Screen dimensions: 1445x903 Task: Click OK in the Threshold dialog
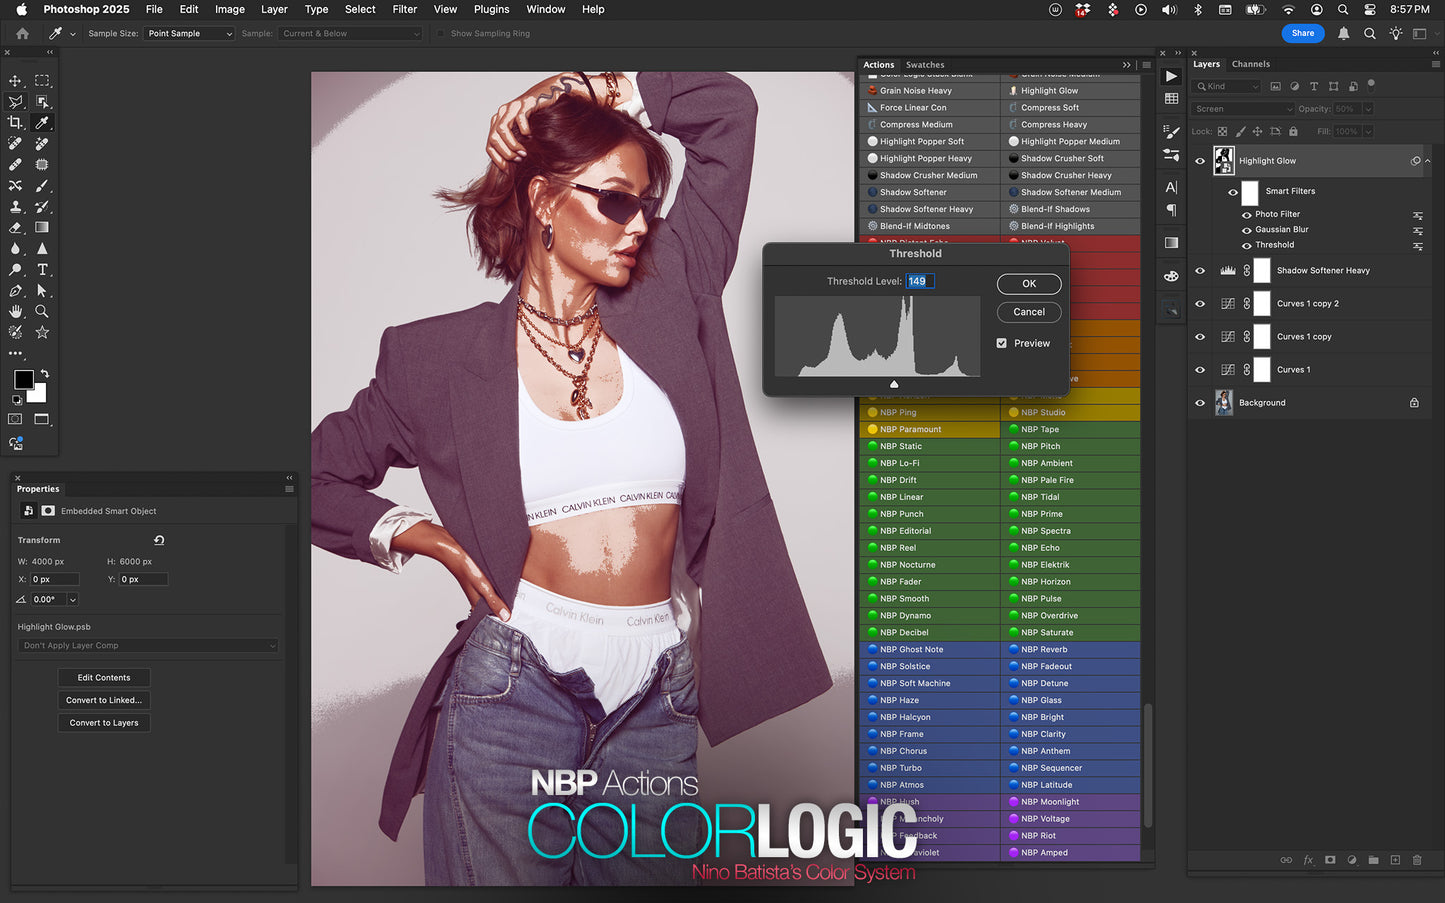click(x=1028, y=283)
